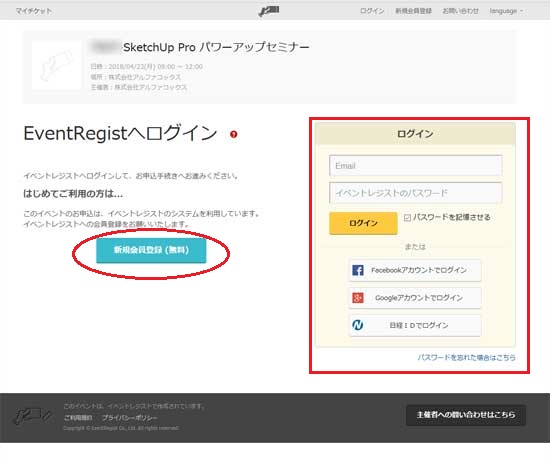Open プライバシーポリシー link in footer
This screenshot has height=467, width=550.
pyautogui.click(x=129, y=418)
